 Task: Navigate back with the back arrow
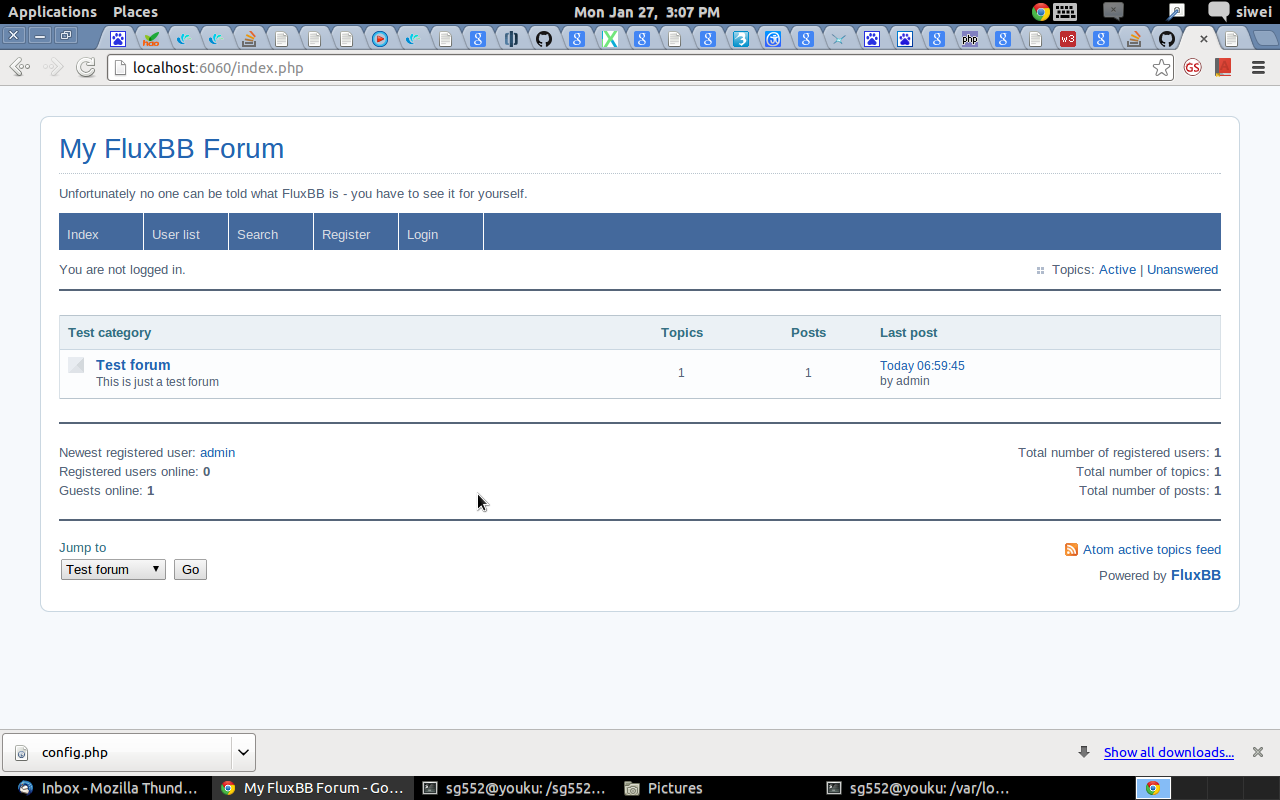[x=19, y=67]
